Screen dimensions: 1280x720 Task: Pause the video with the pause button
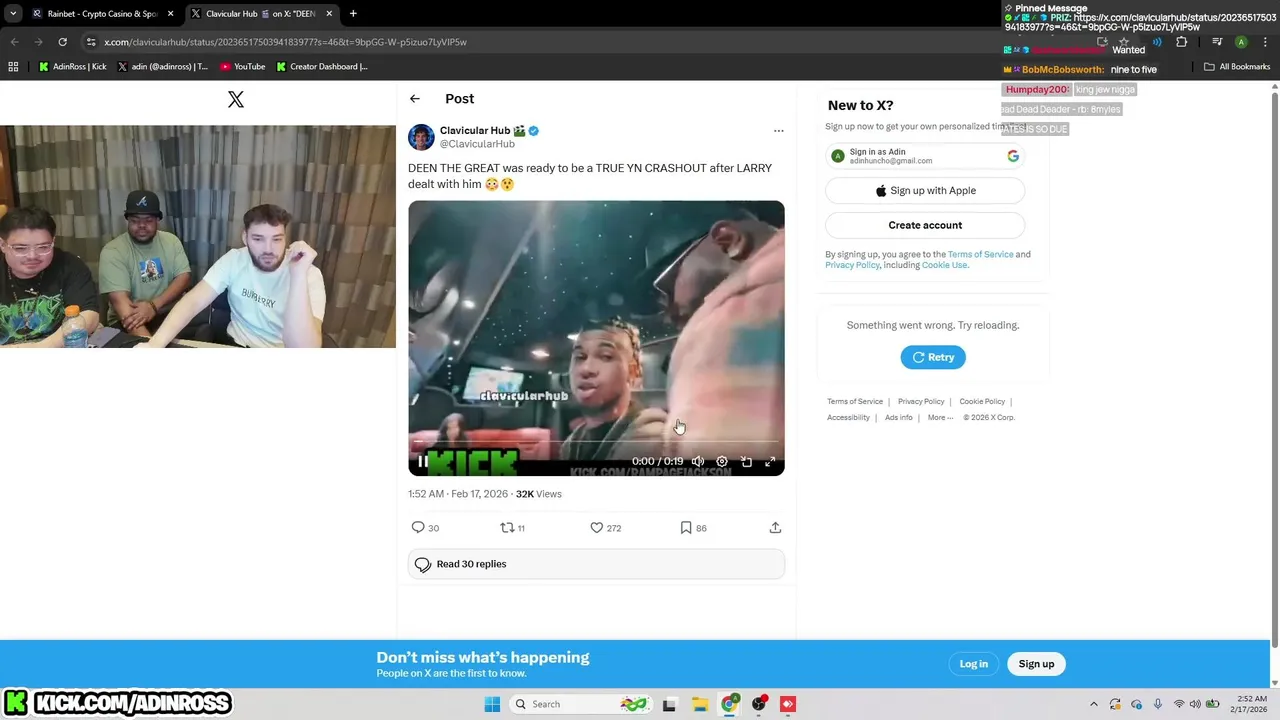tap(423, 462)
